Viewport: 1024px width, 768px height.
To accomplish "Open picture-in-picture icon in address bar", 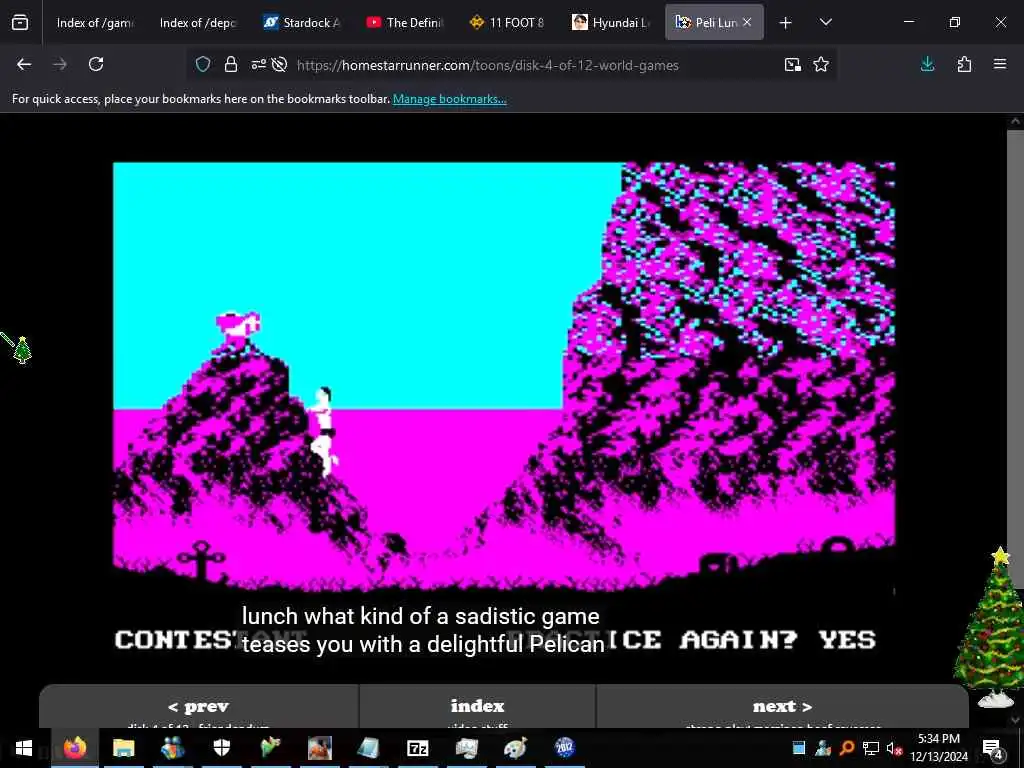I will (793, 64).
